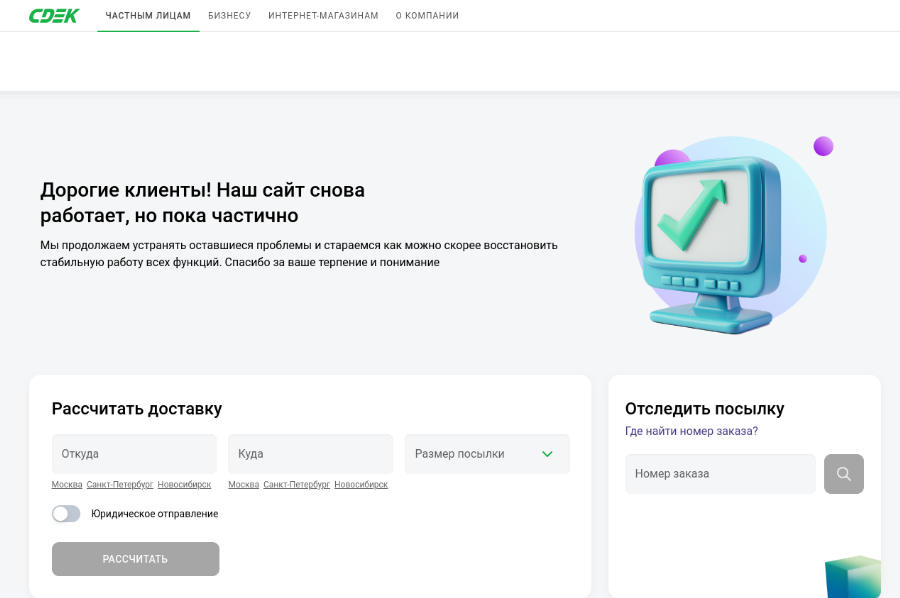Switch to the Бизнесу section
900x598 pixels.
229,15
